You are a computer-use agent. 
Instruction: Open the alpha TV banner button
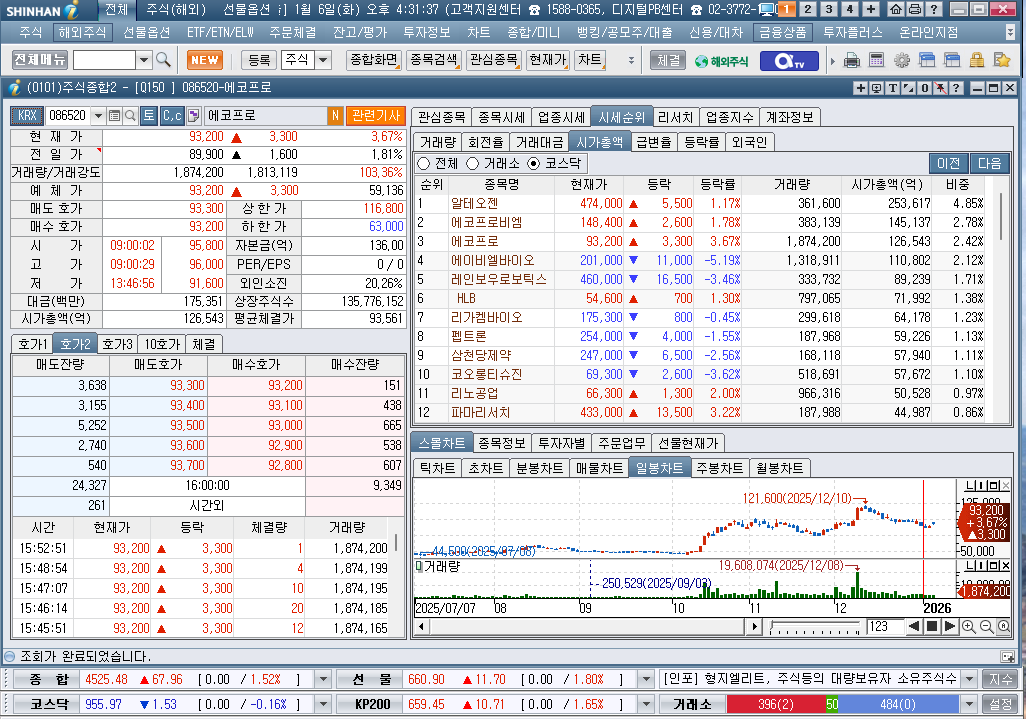(x=789, y=61)
